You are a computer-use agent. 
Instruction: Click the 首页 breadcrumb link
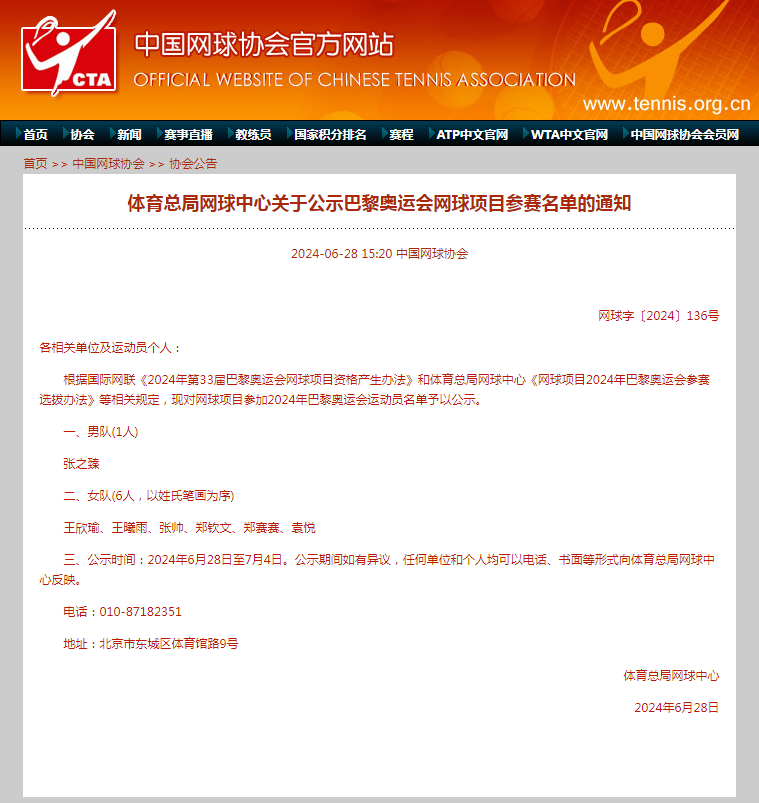tap(35, 163)
